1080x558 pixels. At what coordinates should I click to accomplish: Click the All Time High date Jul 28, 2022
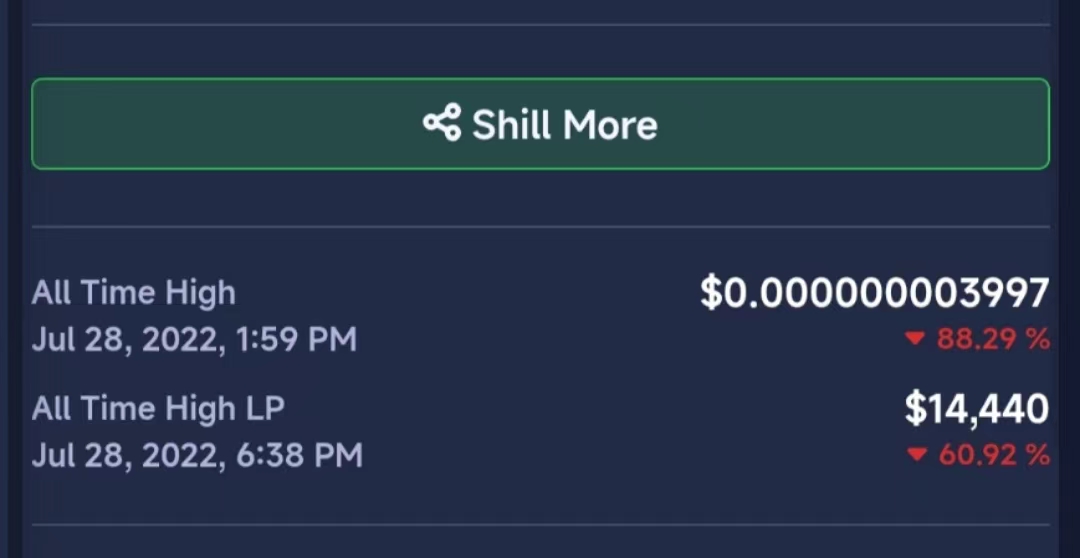tap(126, 340)
